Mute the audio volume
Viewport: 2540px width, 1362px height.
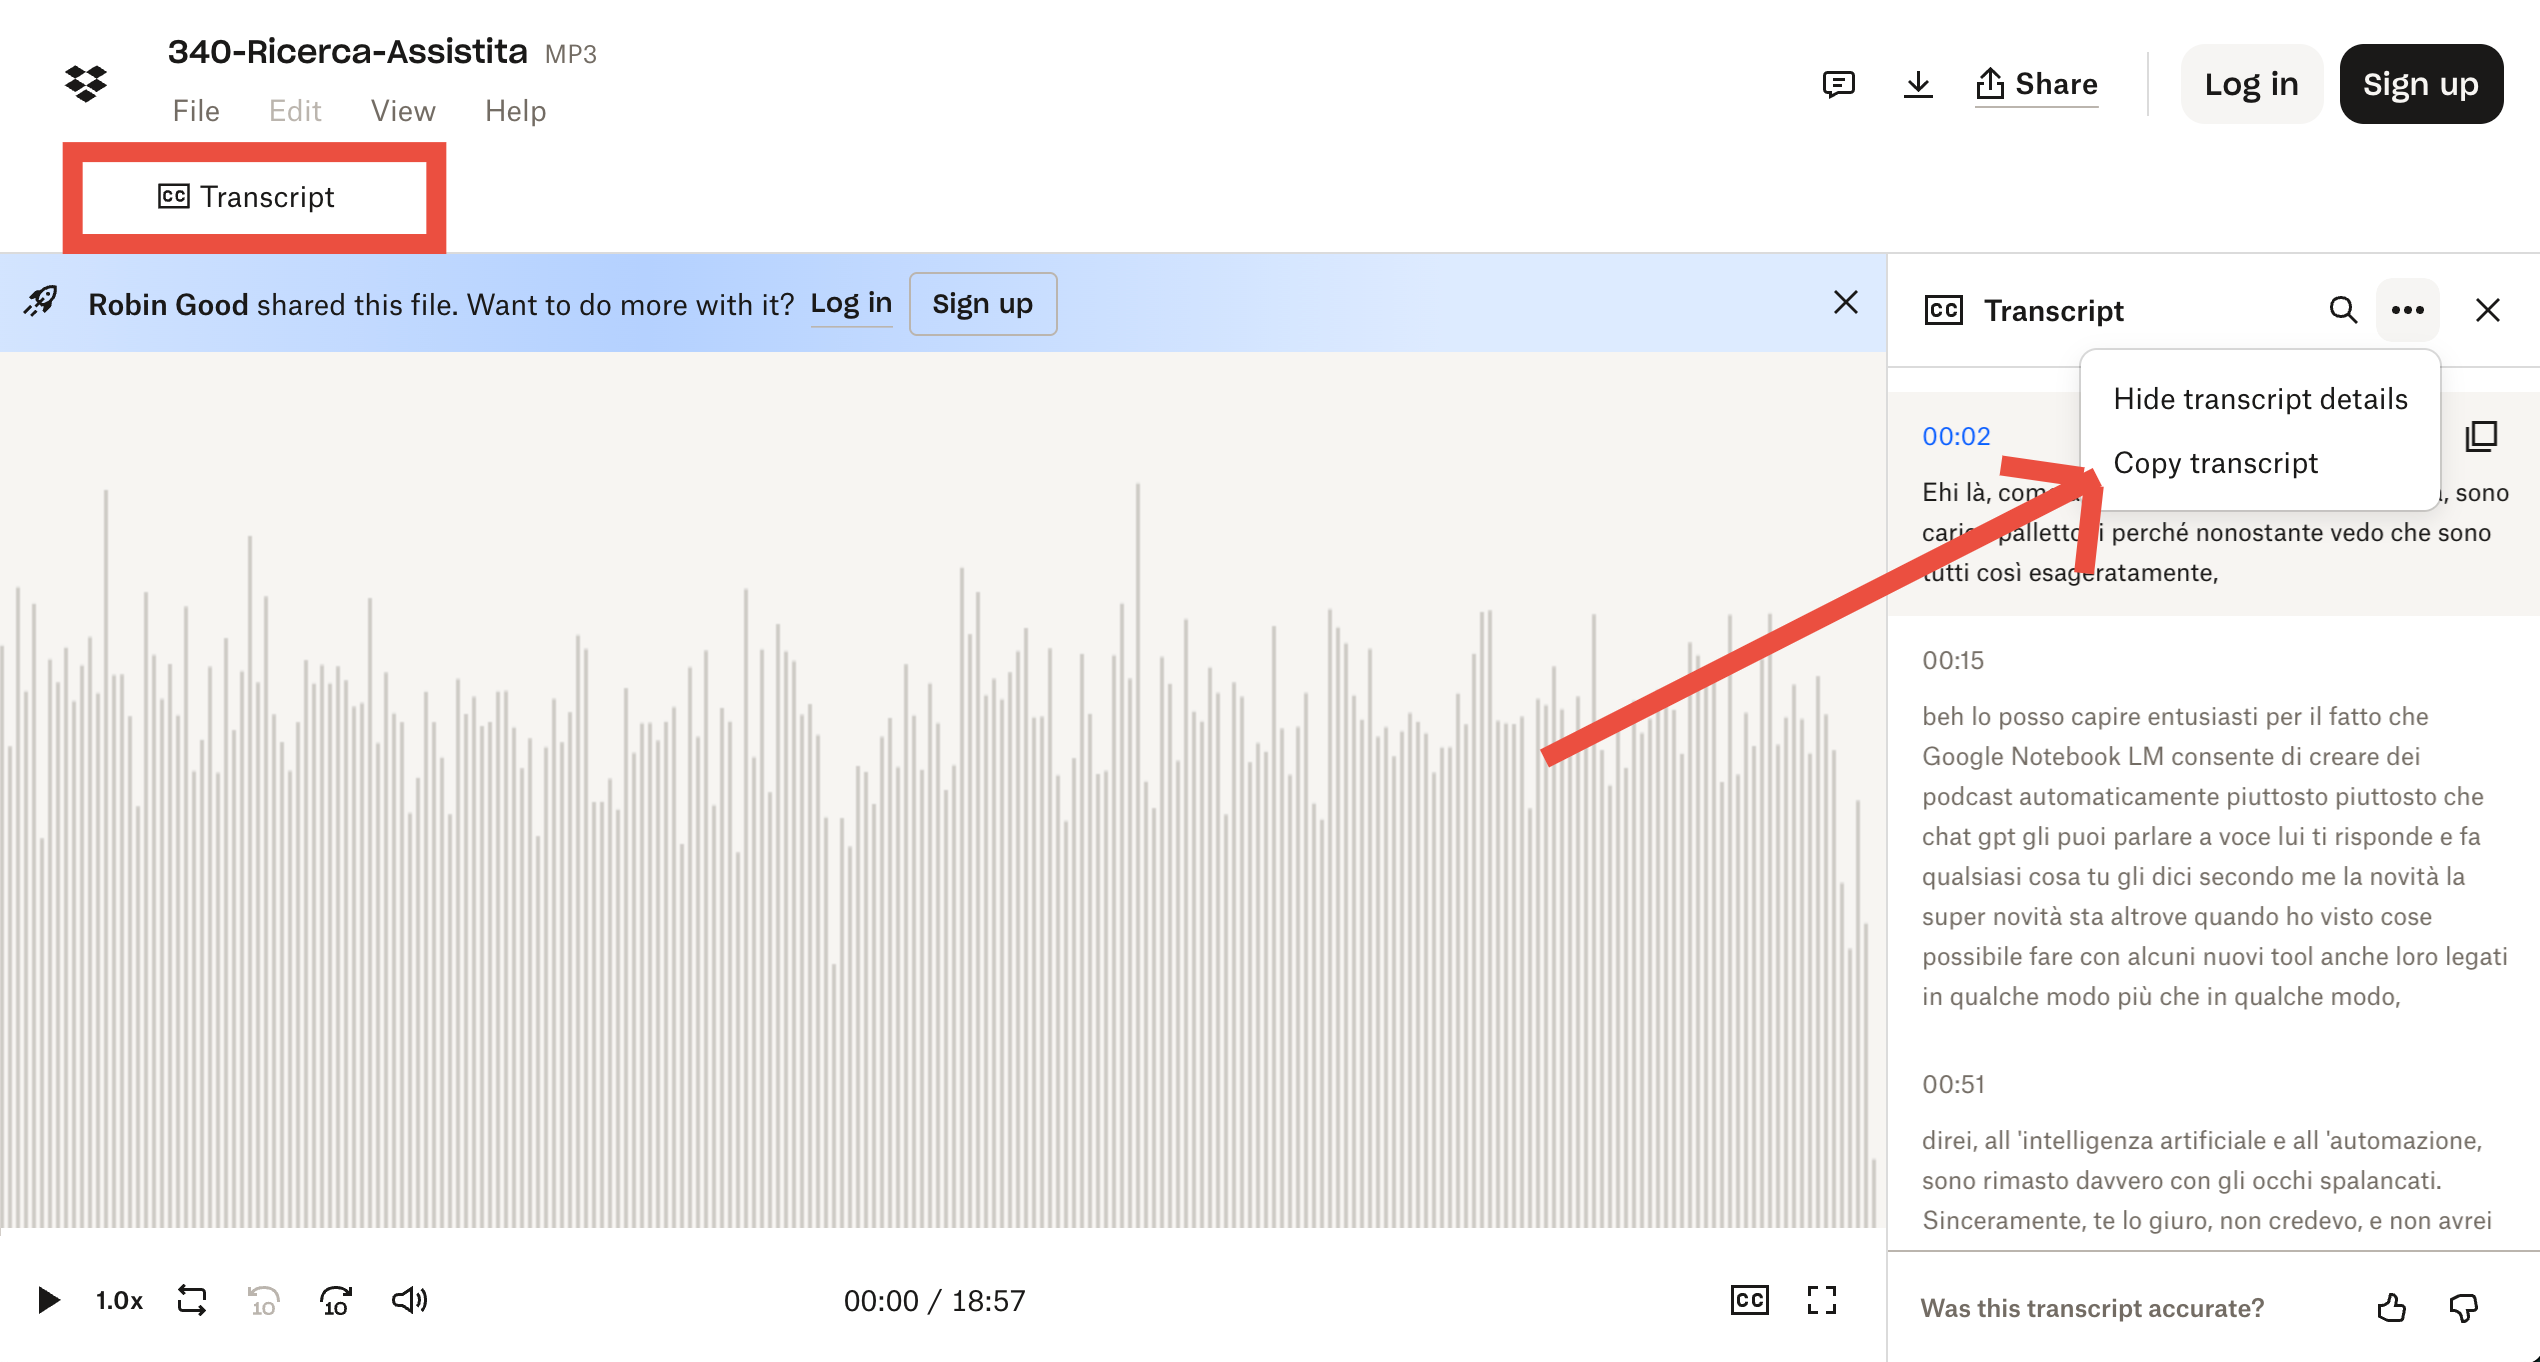pos(409,1300)
